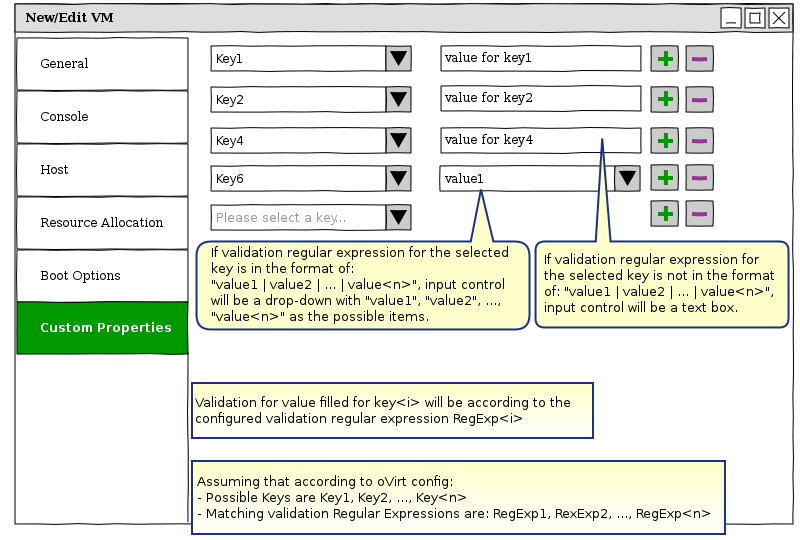
Task: Close the New/Edit VM window
Action: tap(778, 17)
